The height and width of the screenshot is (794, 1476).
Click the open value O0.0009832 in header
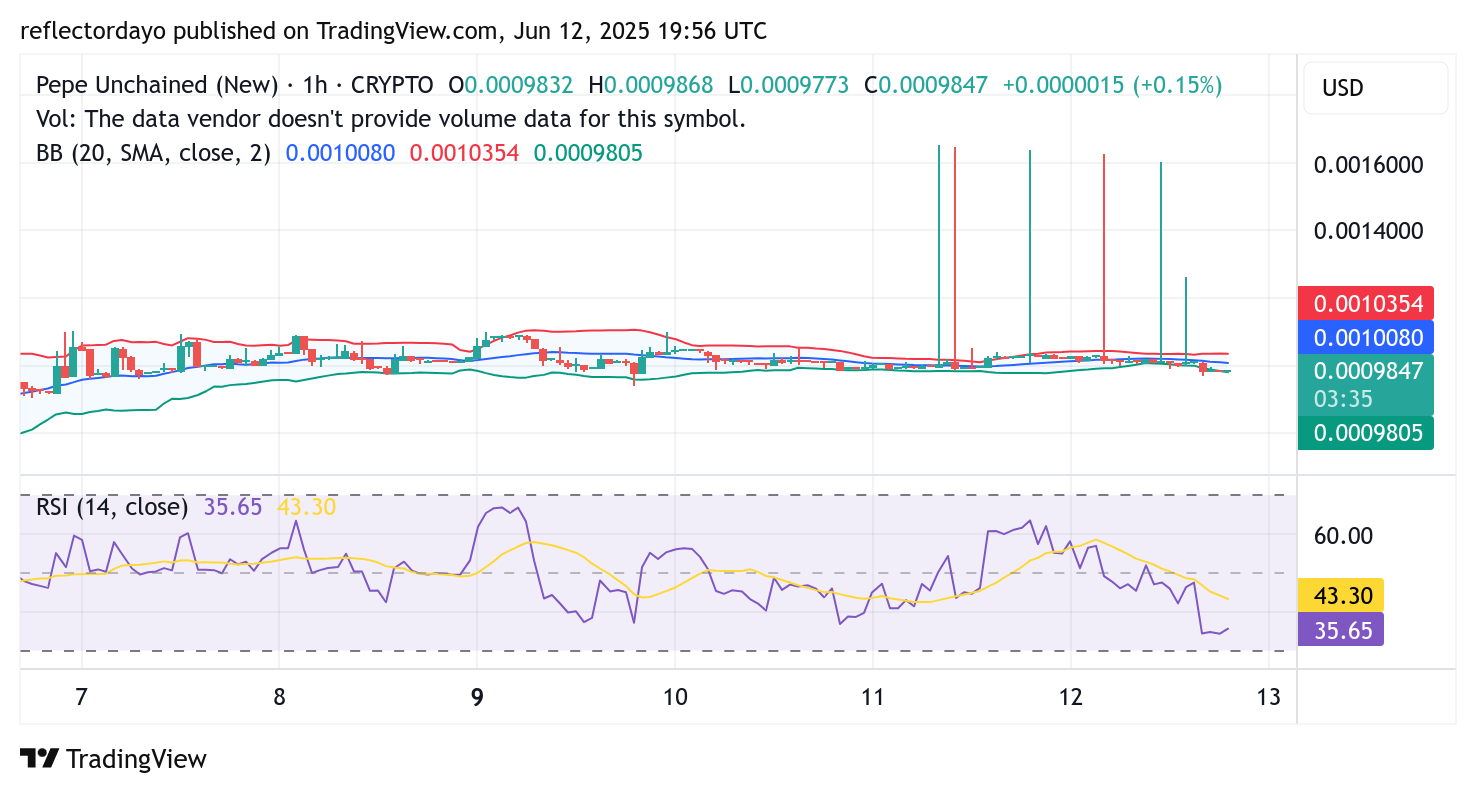point(510,85)
